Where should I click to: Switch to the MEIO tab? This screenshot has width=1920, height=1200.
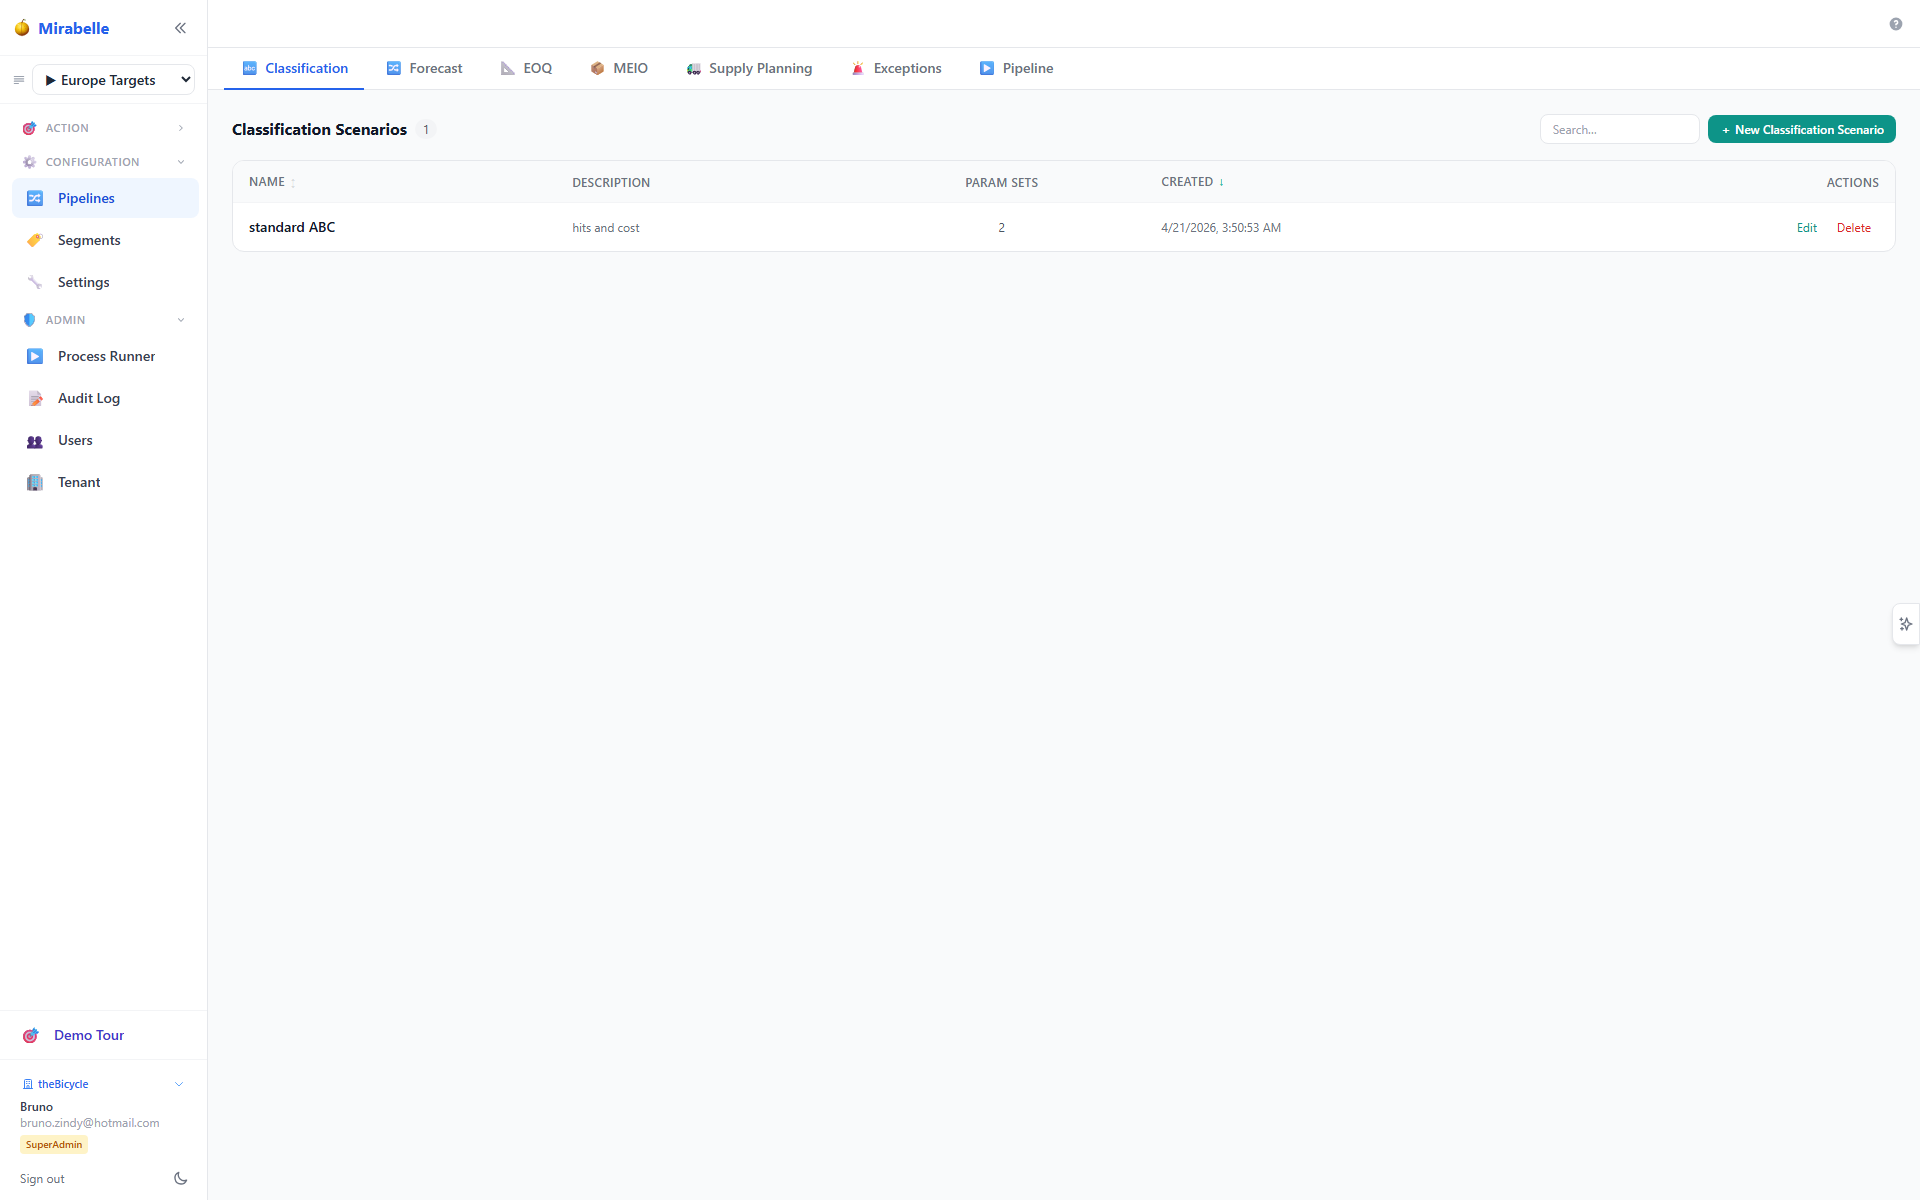click(x=619, y=68)
